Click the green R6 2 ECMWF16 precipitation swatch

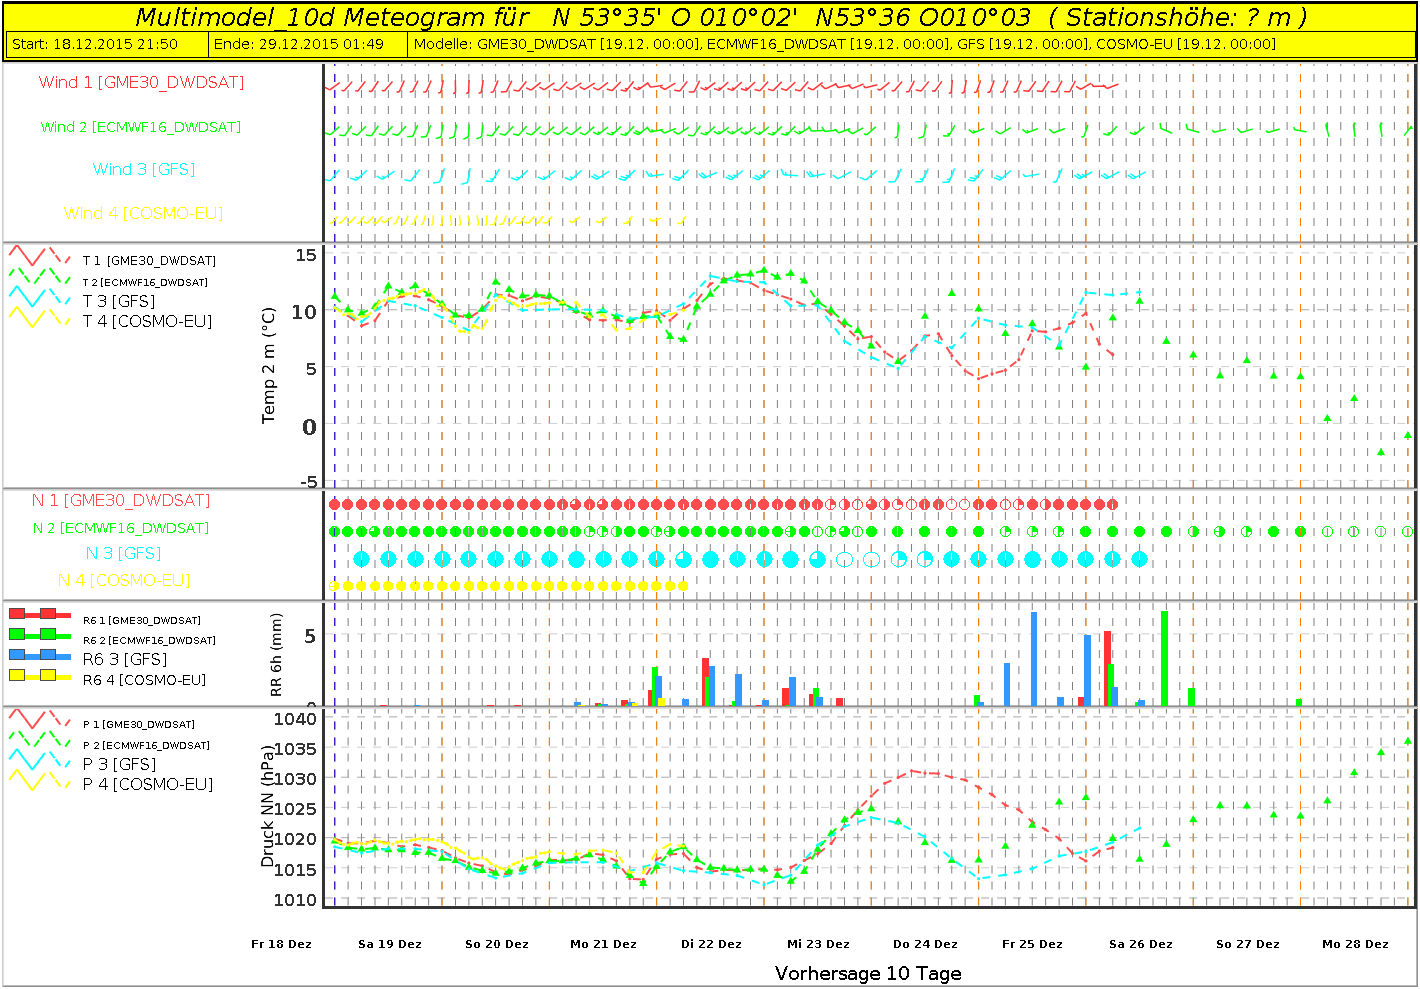coord(40,634)
